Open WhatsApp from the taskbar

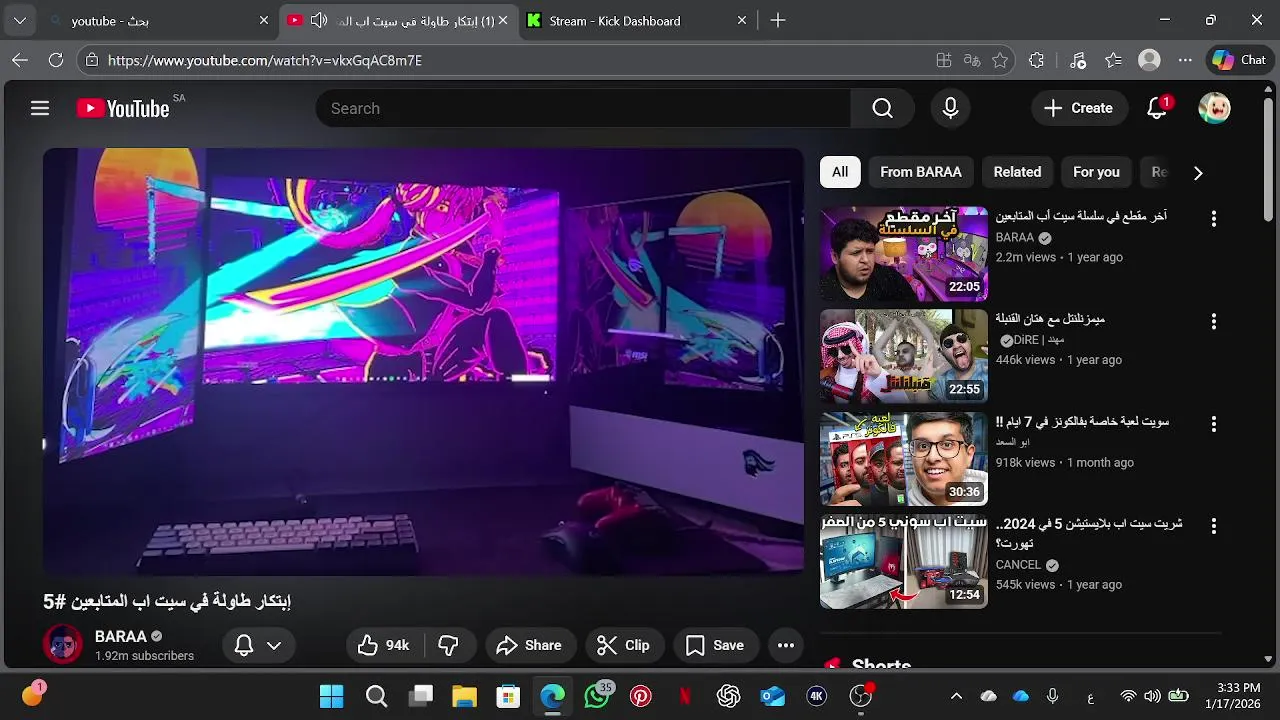click(x=597, y=696)
